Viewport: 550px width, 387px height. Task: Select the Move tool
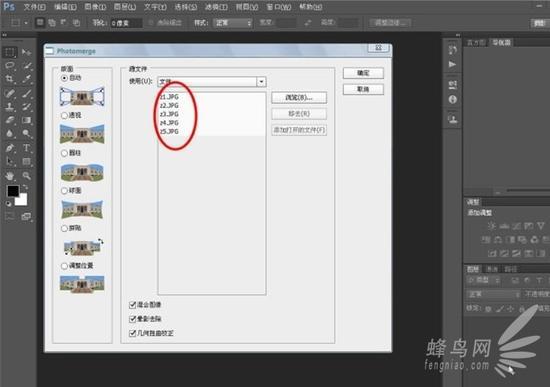click(27, 52)
